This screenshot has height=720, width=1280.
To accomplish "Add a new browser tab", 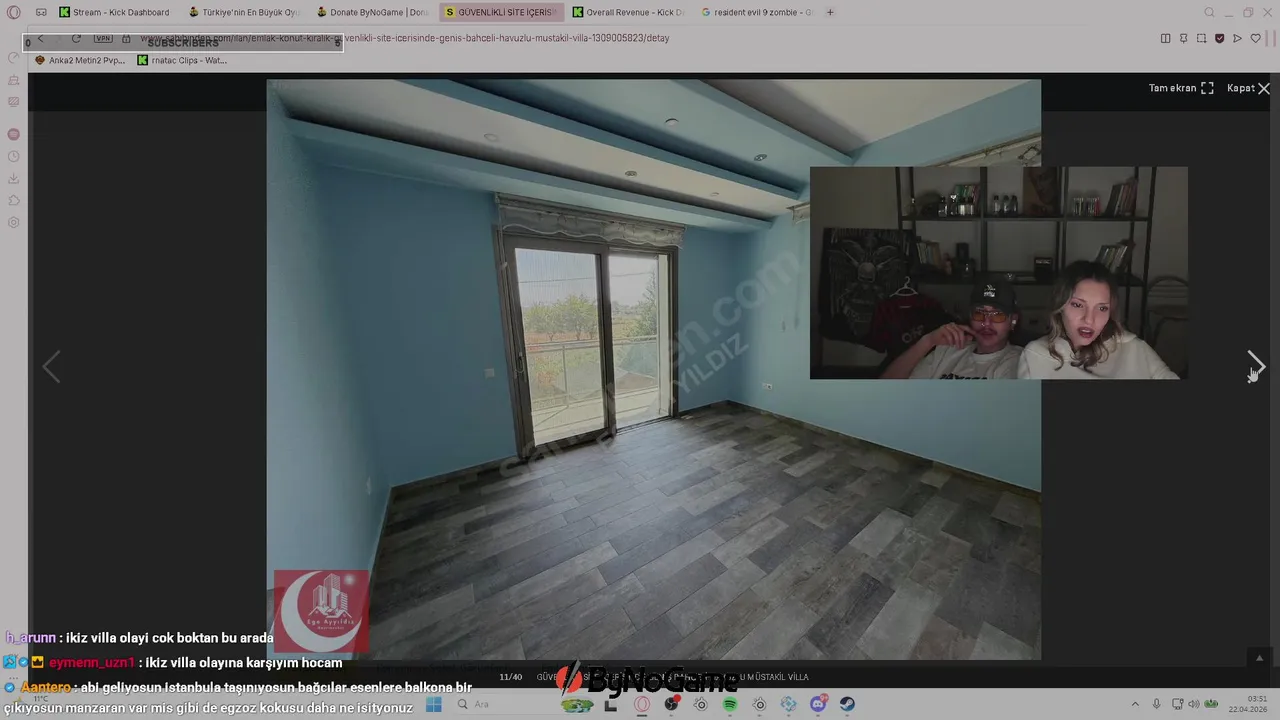I will [x=830, y=12].
